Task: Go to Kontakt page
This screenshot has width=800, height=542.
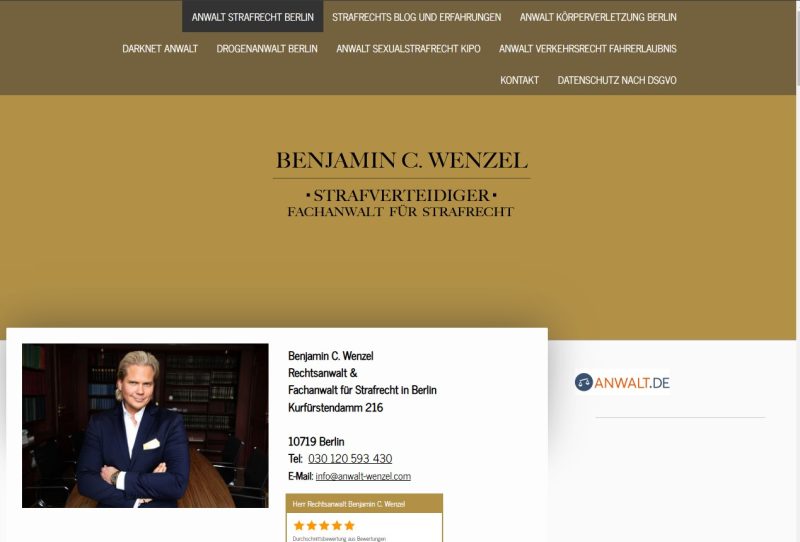Action: [x=519, y=80]
